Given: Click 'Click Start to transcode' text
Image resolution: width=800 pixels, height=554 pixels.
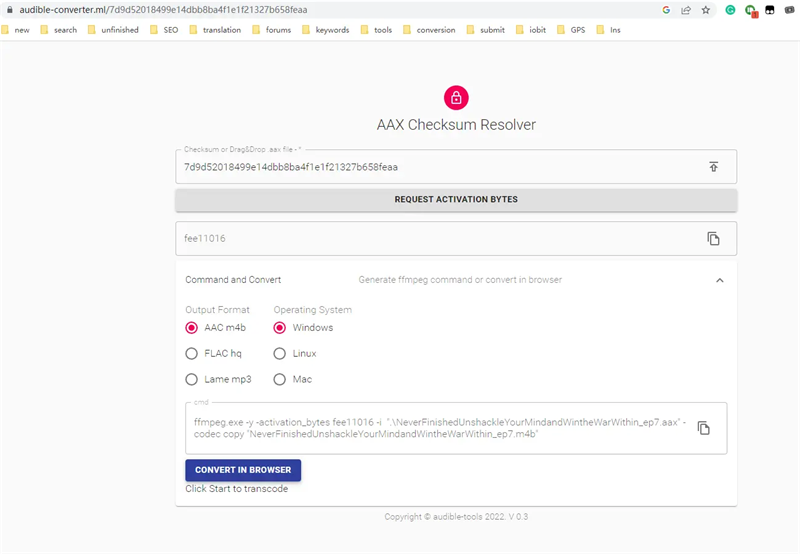Looking at the screenshot, I should pos(237,489).
